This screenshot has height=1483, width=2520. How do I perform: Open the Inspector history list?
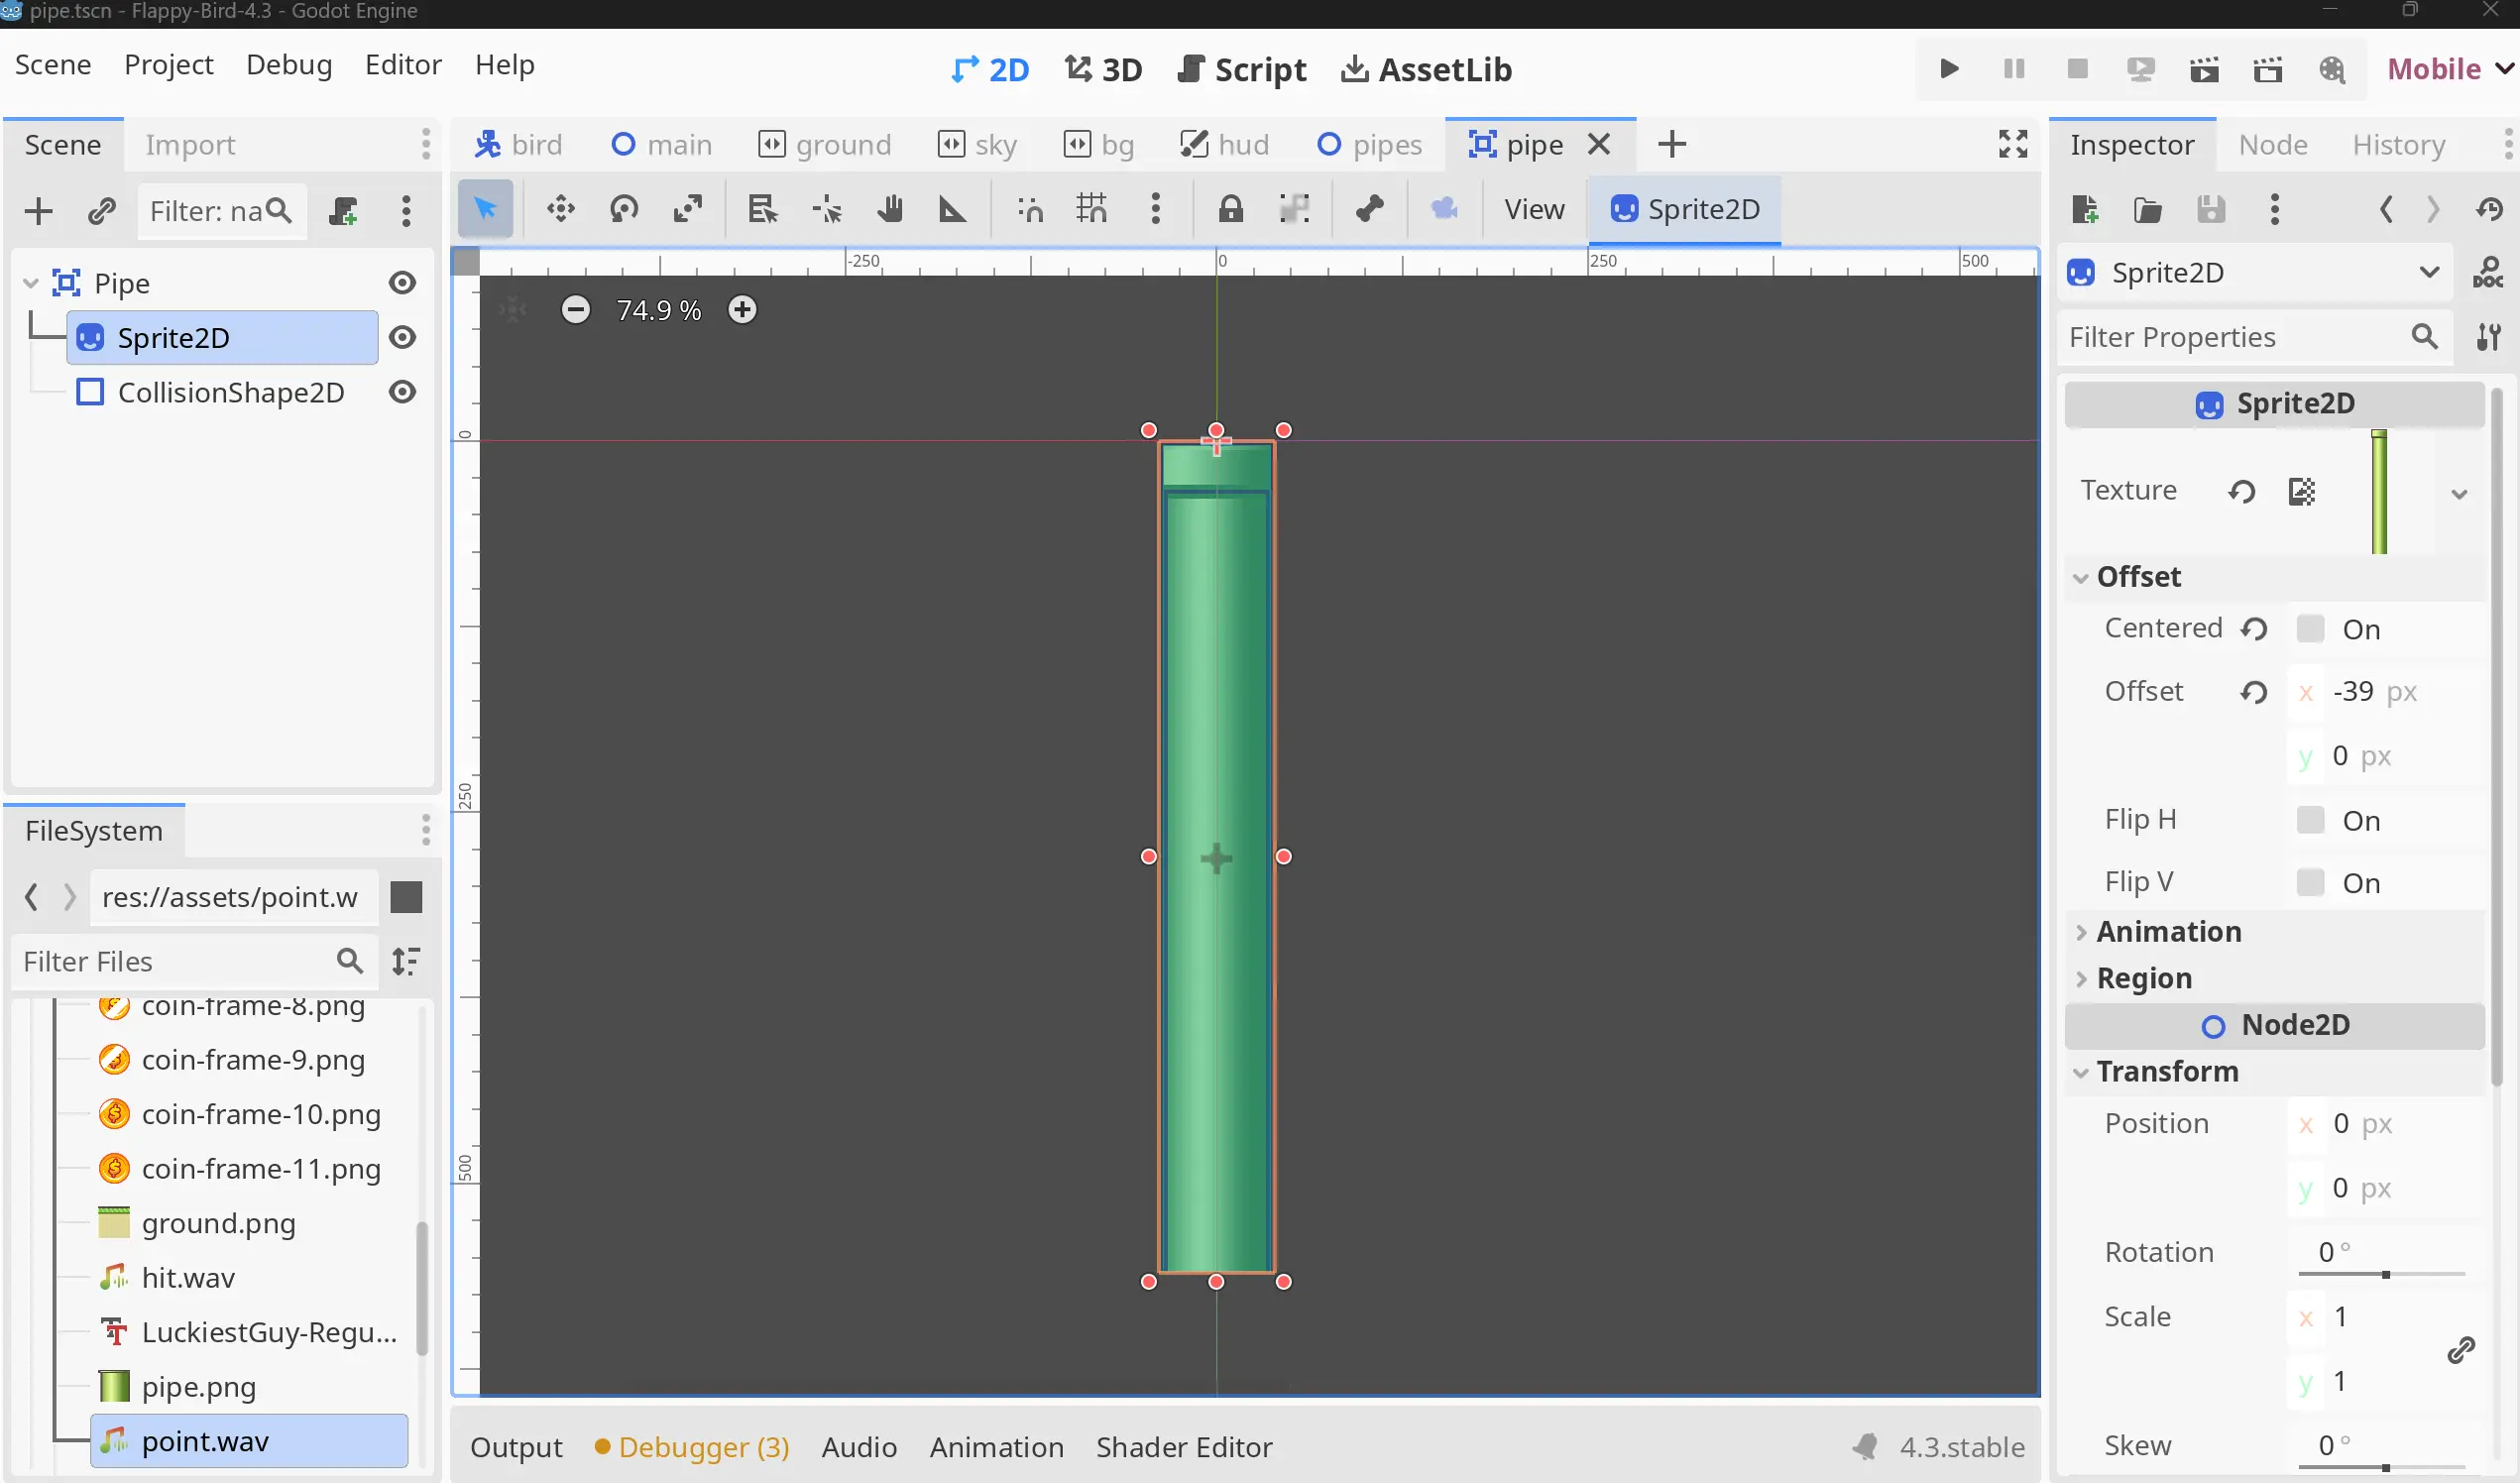[x=2489, y=209]
